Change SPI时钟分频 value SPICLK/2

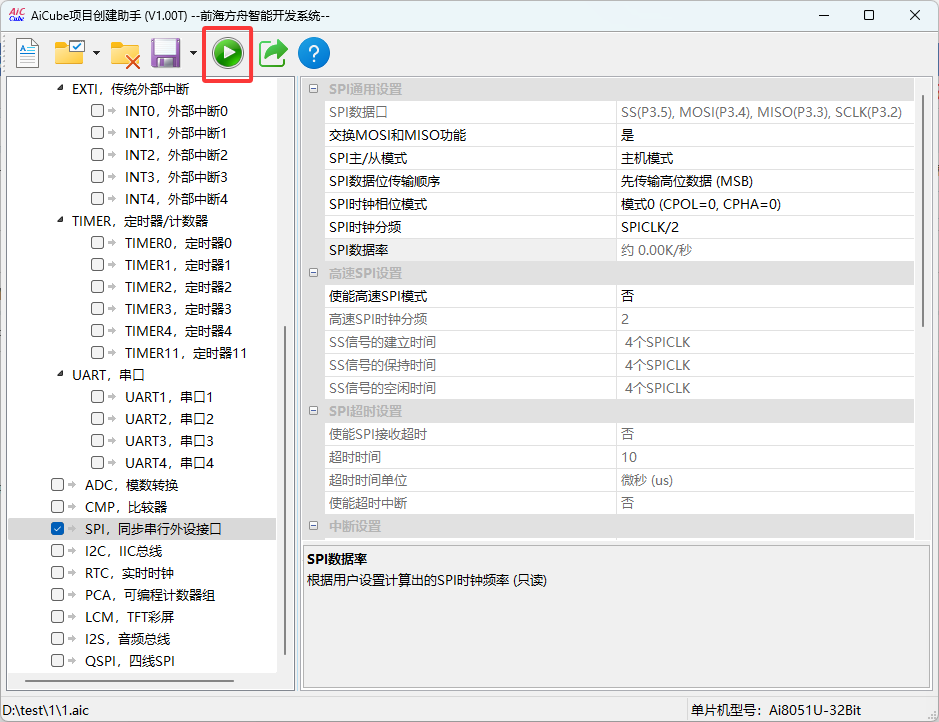[765, 227]
